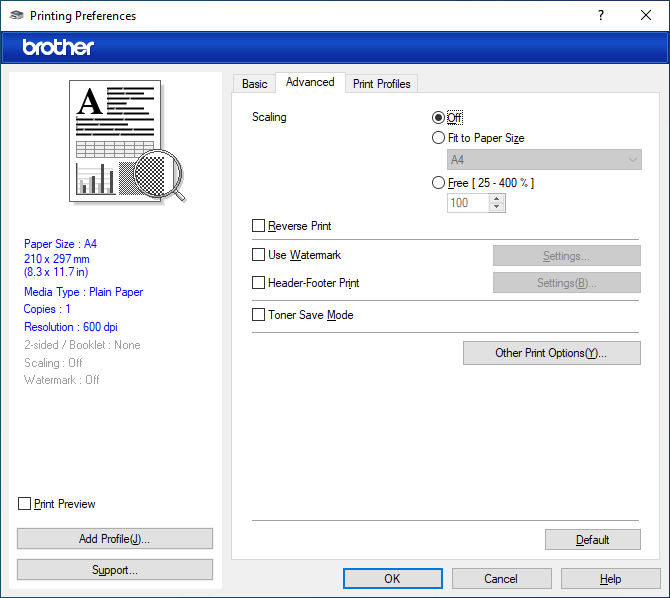This screenshot has width=670, height=598.
Task: Tick the Use Watermark checkbox
Action: tap(259, 255)
